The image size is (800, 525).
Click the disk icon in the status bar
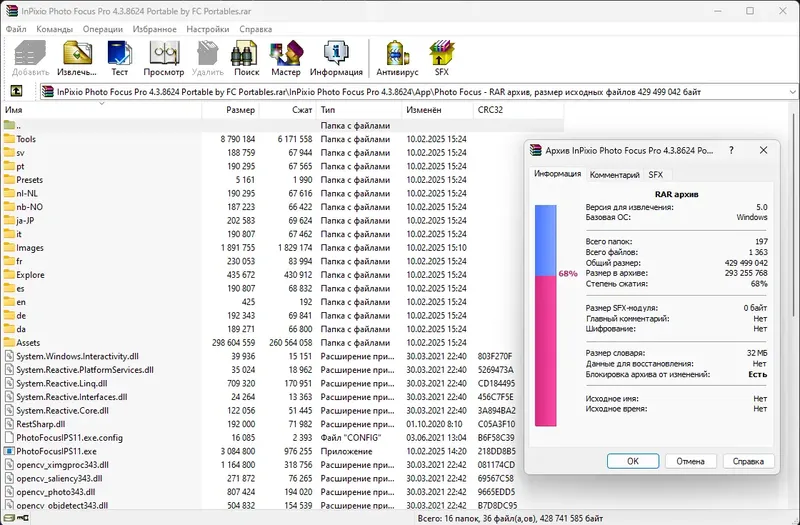(x=9, y=518)
